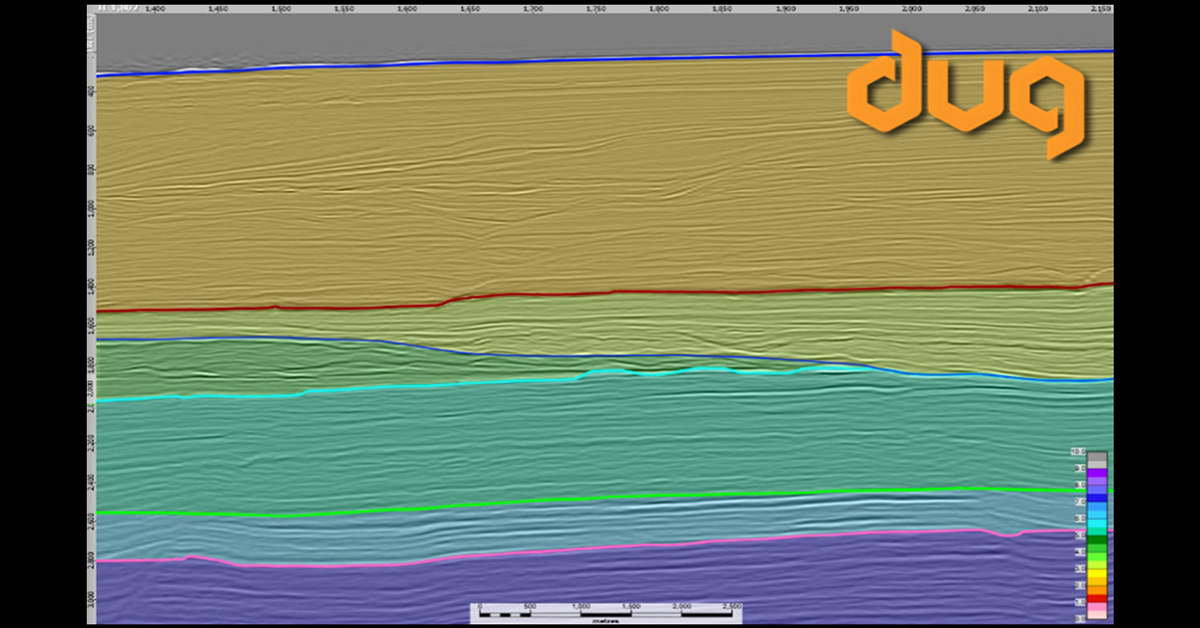Select the bright green horizon line

pos(600,498)
